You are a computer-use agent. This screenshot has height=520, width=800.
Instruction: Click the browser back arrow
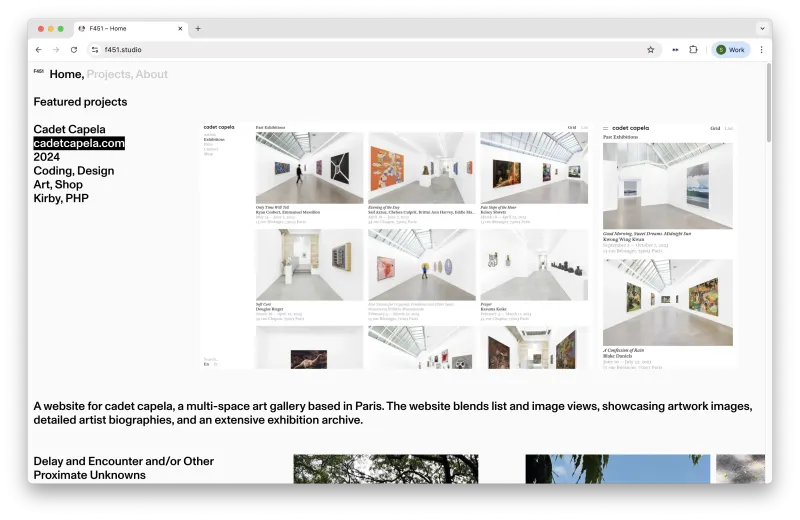pos(39,49)
